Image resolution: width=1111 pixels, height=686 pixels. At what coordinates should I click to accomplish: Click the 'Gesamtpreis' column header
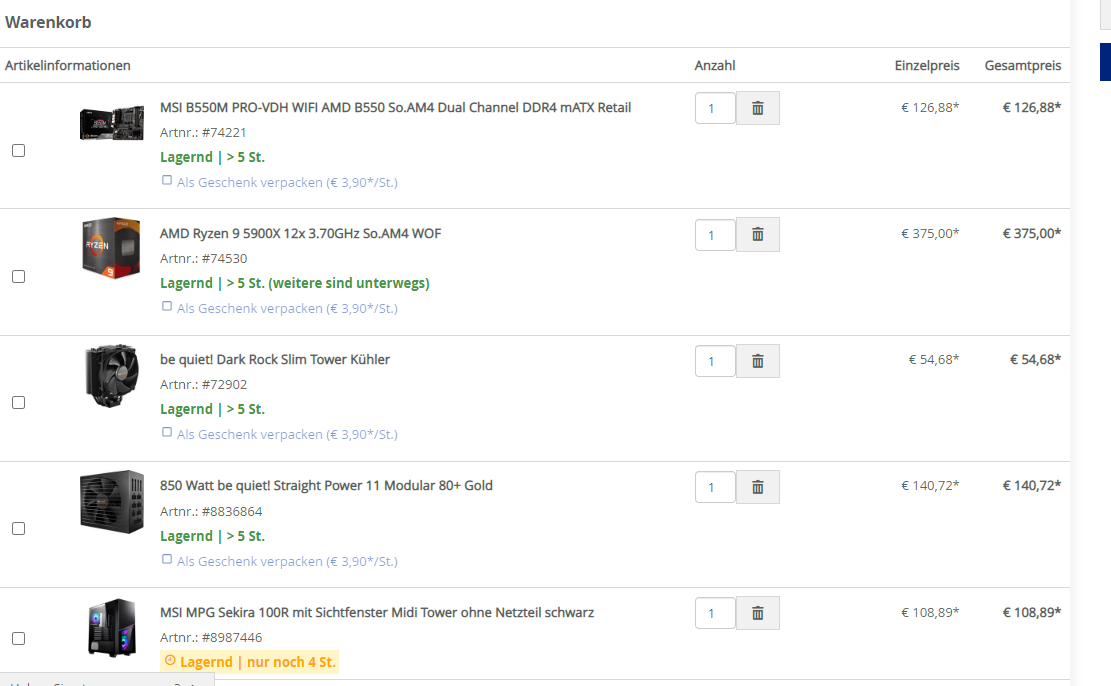click(x=1022, y=65)
